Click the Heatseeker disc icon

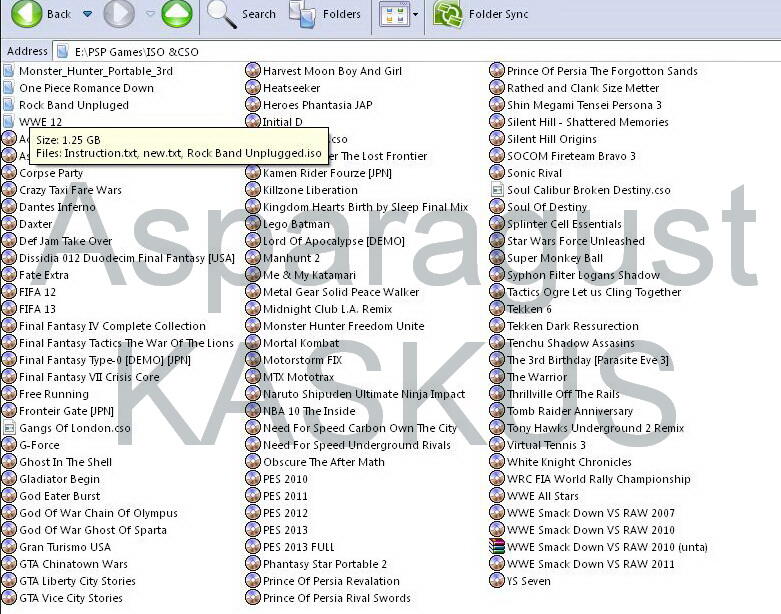tap(253, 88)
